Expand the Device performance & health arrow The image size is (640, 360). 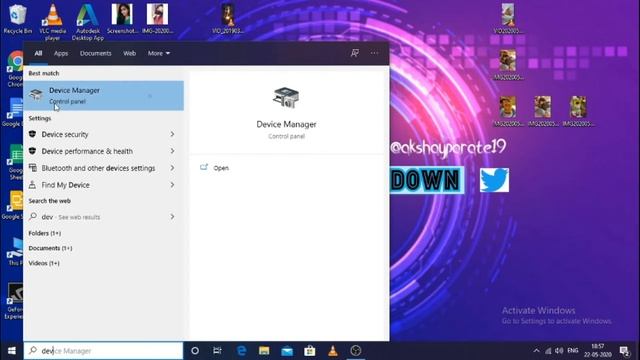point(172,151)
